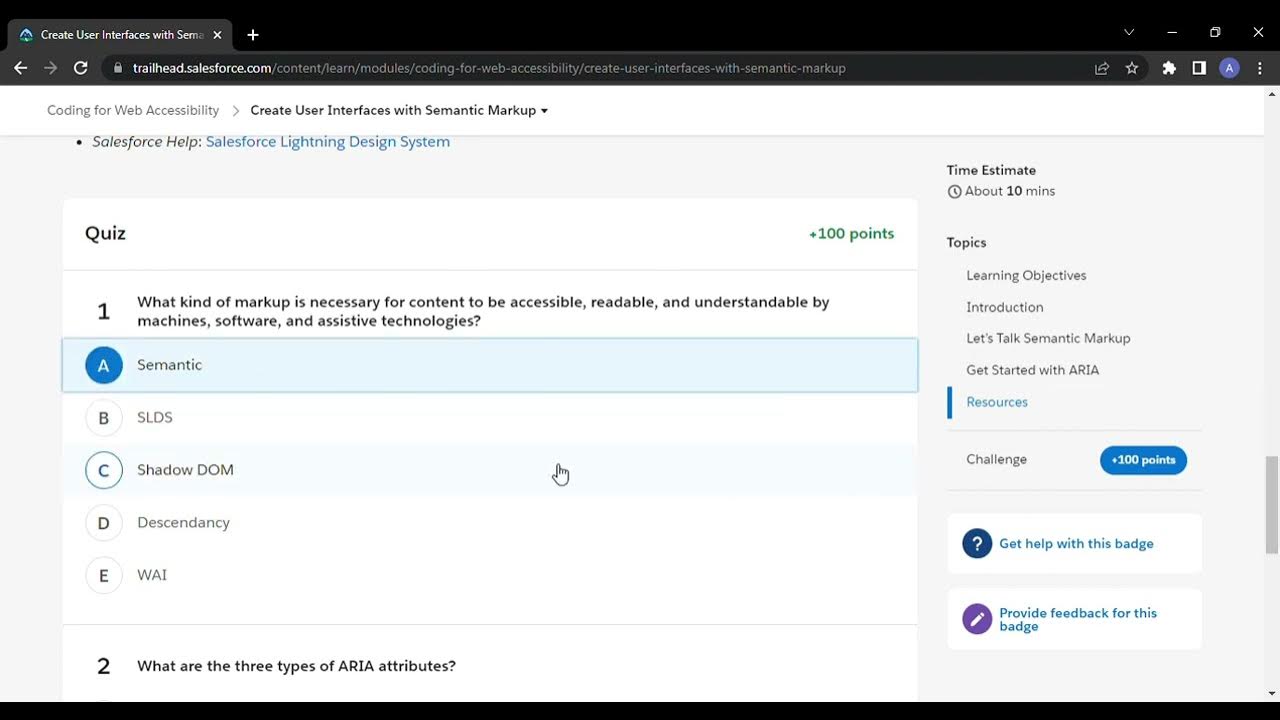Click the page vertical scrollbar thumb
The width and height of the screenshot is (1280, 720).
[x=1272, y=504]
